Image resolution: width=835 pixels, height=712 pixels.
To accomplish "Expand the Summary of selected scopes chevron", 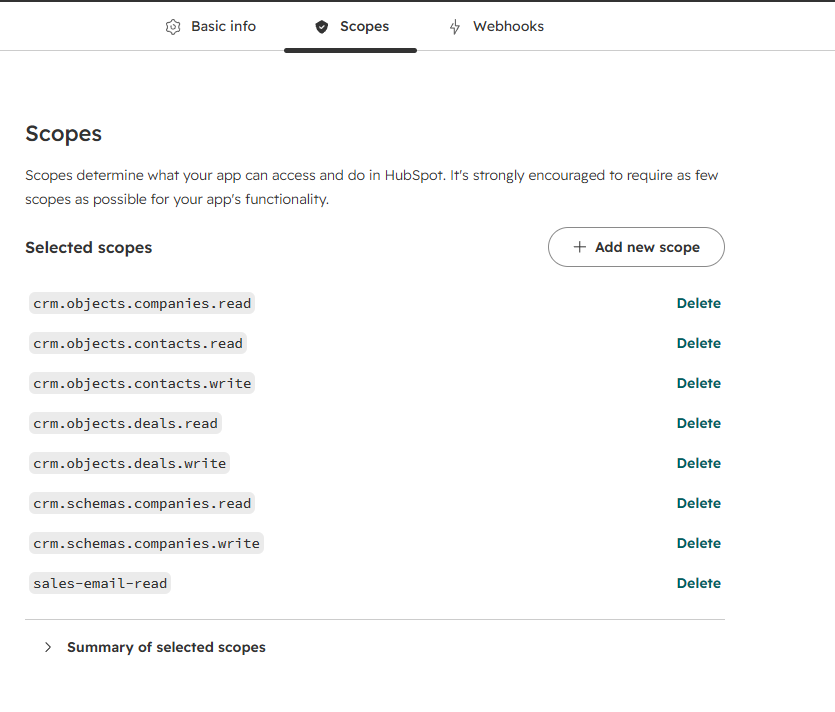I will [48, 647].
